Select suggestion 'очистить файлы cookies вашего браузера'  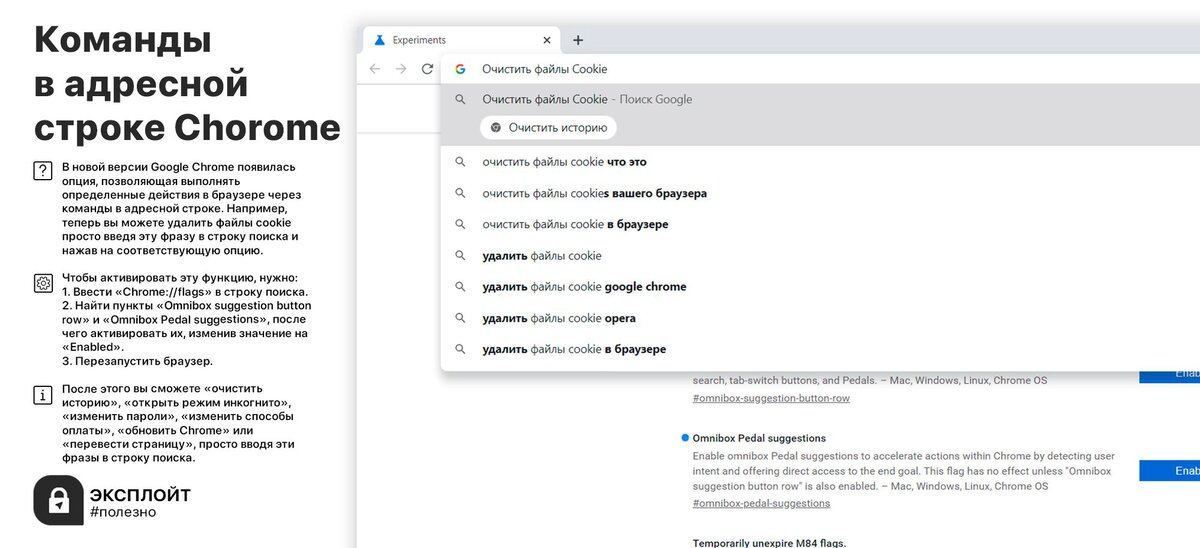pyautogui.click(x=820, y=193)
